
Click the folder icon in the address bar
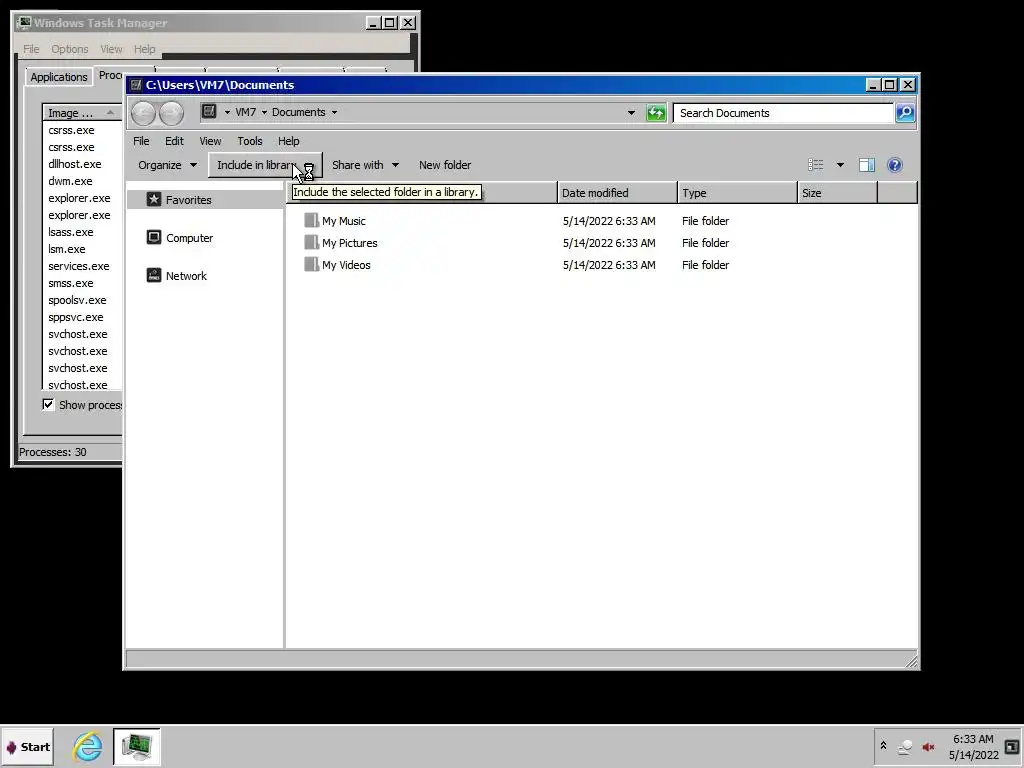click(x=209, y=112)
